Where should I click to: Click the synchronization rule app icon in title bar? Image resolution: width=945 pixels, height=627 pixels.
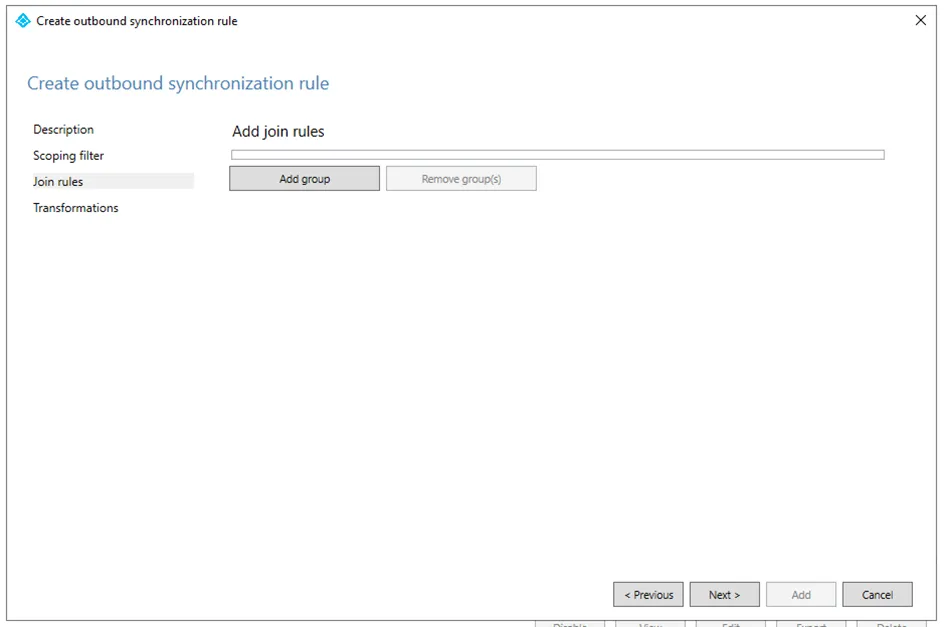tap(23, 21)
